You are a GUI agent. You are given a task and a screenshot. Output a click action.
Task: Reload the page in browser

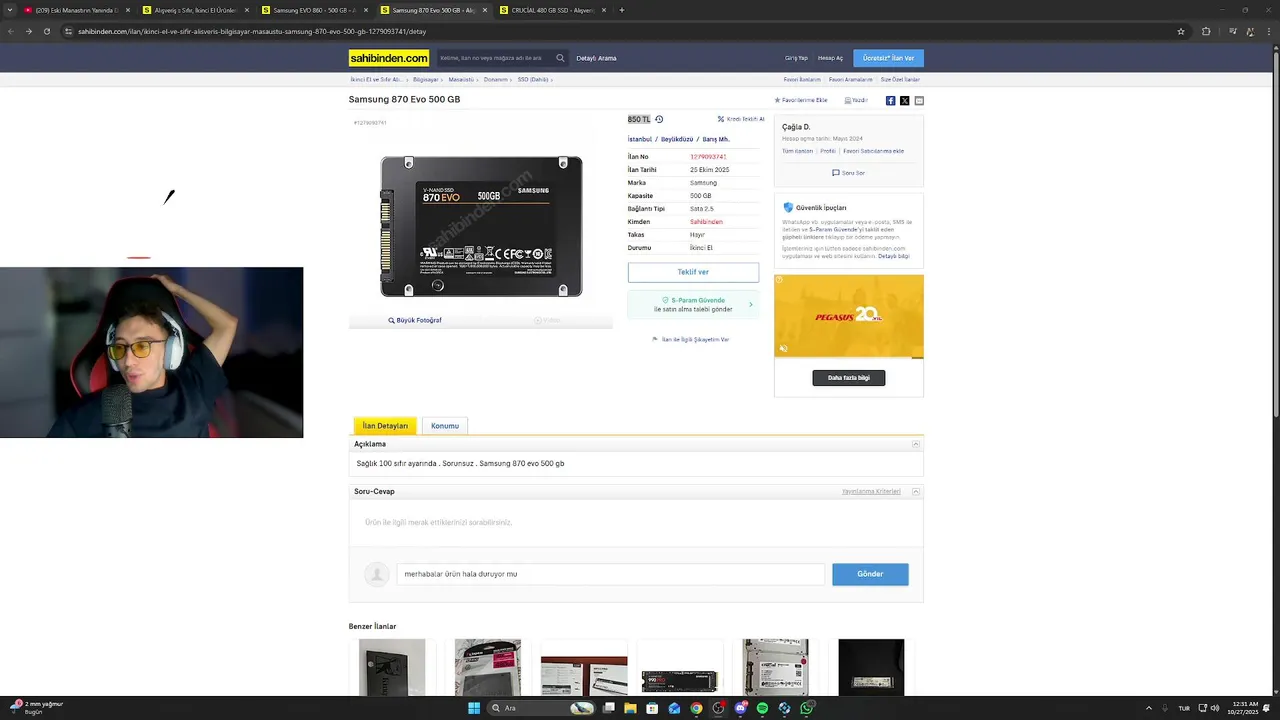click(46, 31)
